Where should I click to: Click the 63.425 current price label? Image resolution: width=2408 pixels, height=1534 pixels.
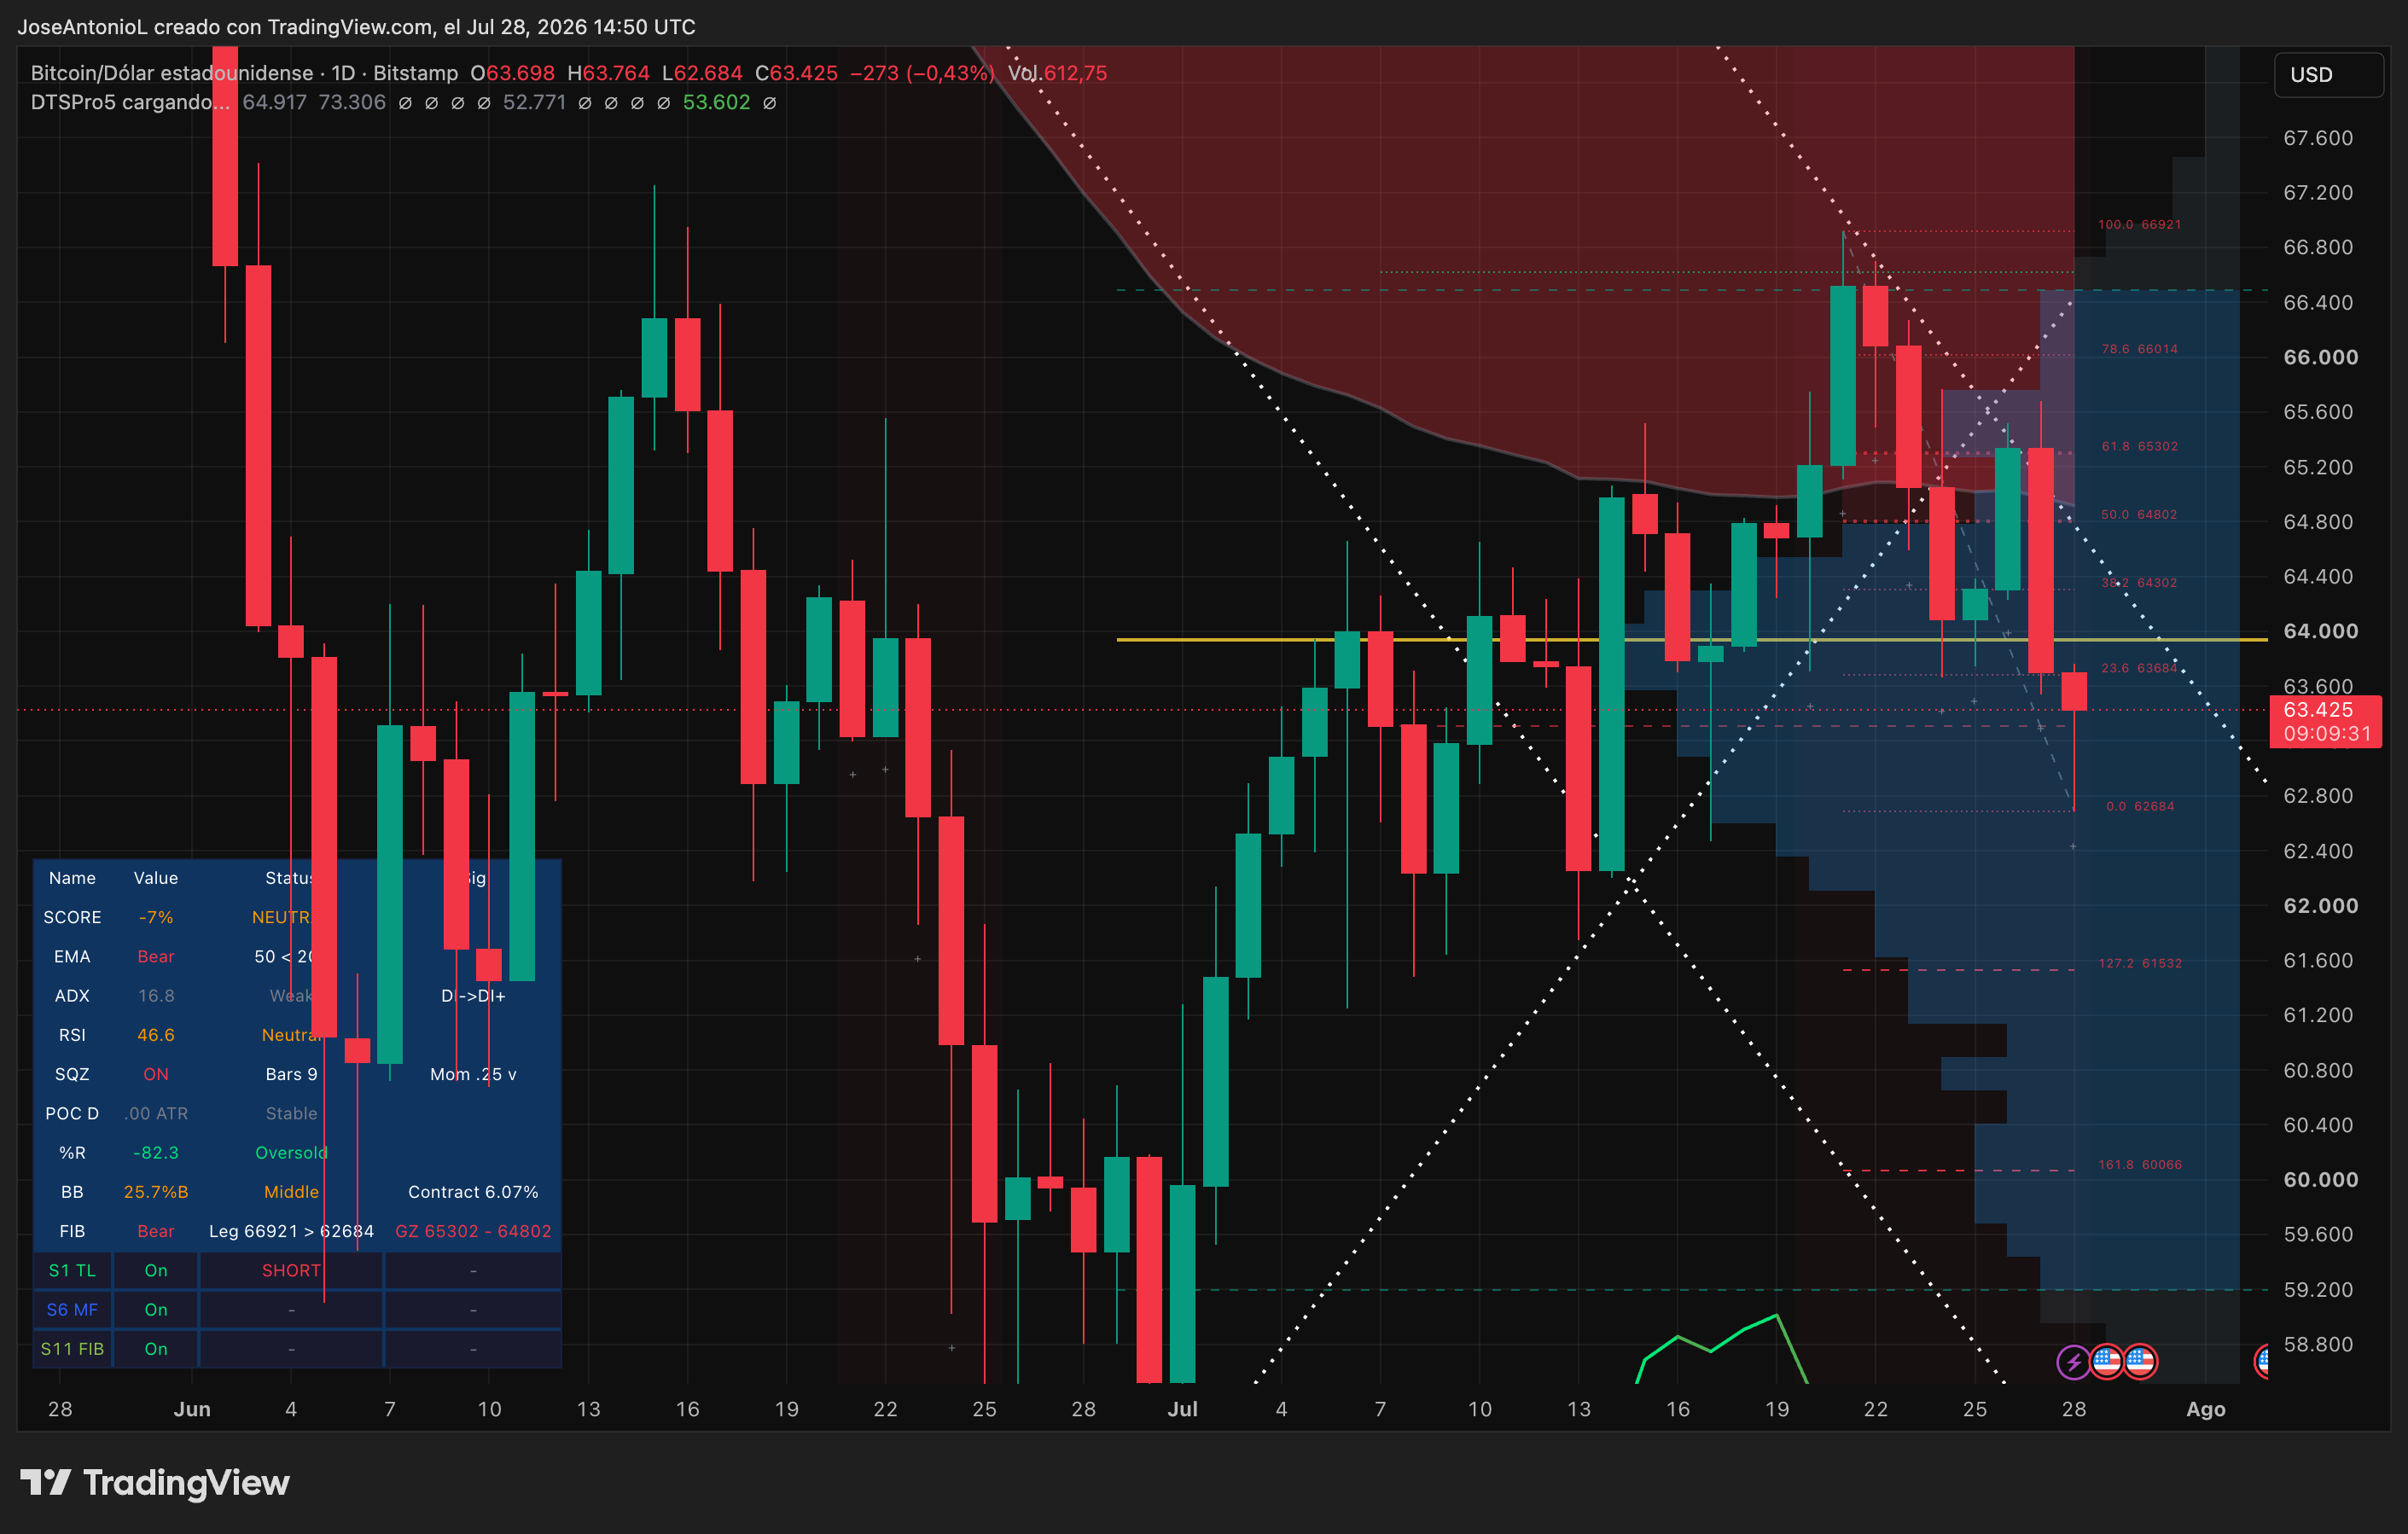click(x=2324, y=721)
